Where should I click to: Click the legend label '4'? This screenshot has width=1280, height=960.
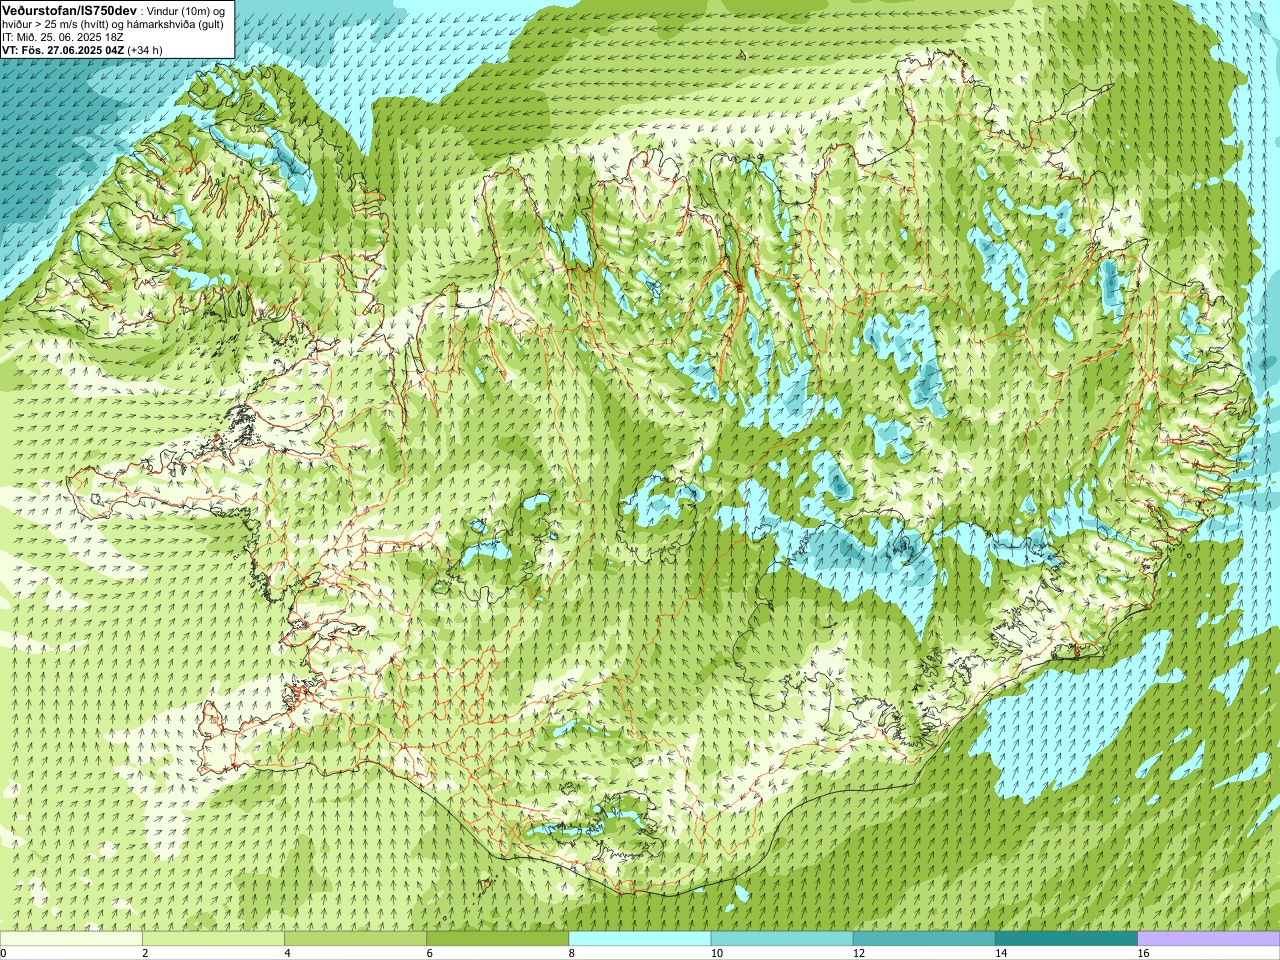[287, 953]
